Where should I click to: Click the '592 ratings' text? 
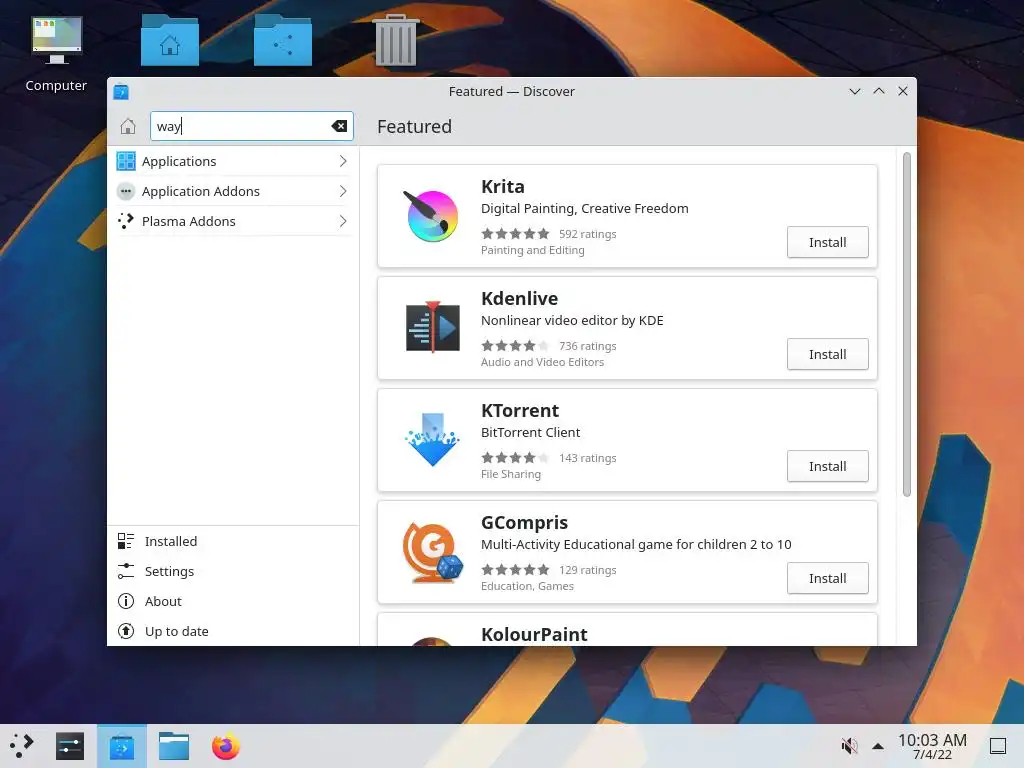click(587, 234)
